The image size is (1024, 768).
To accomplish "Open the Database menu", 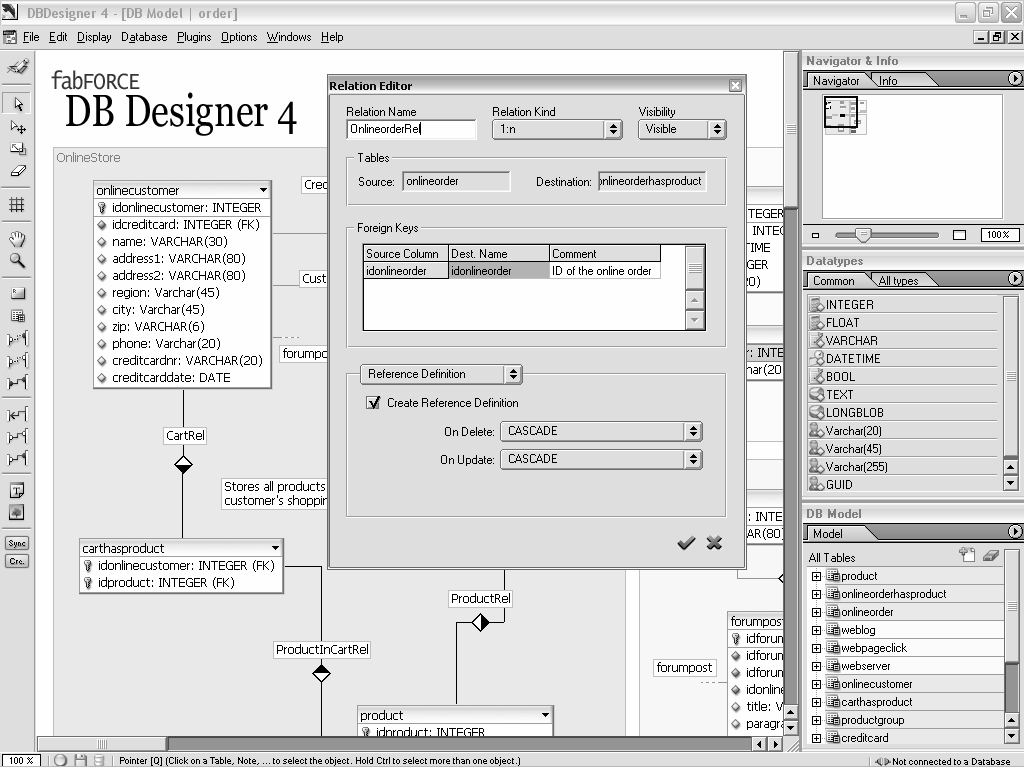I will [144, 37].
